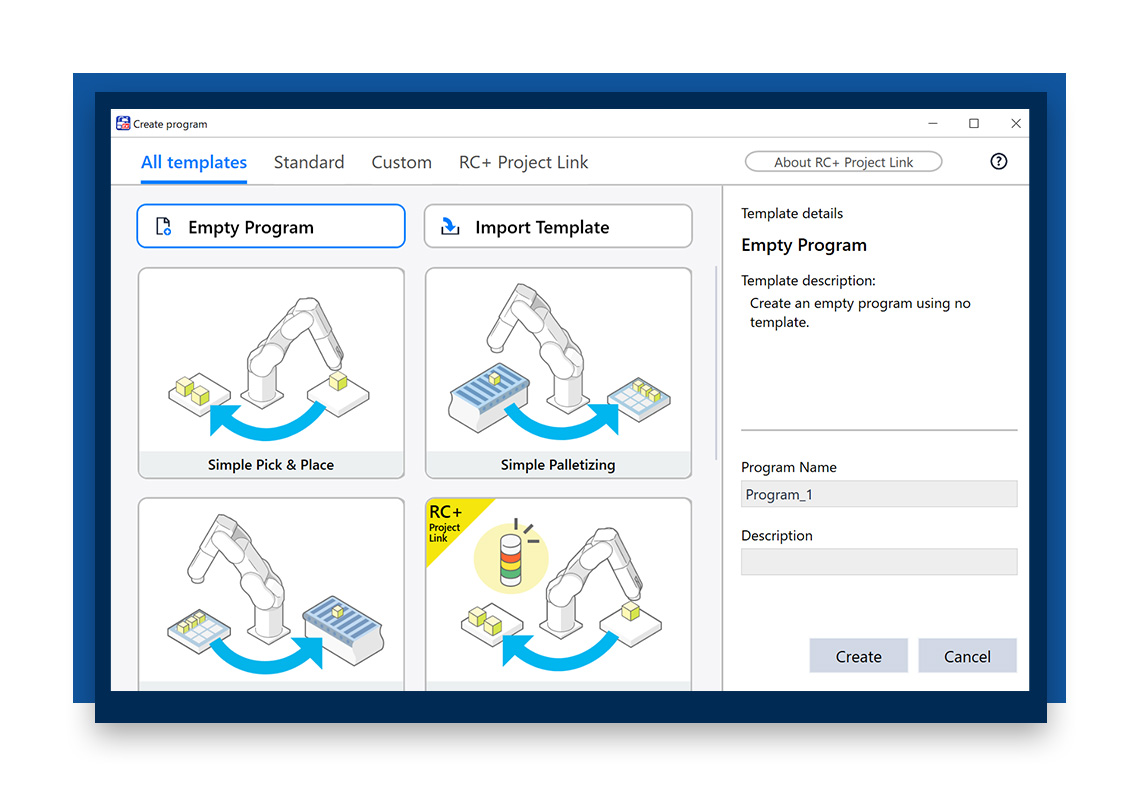Image resolution: width=1140 pixels, height=800 pixels.
Task: Click the Create program application icon in title bar
Action: [x=122, y=123]
